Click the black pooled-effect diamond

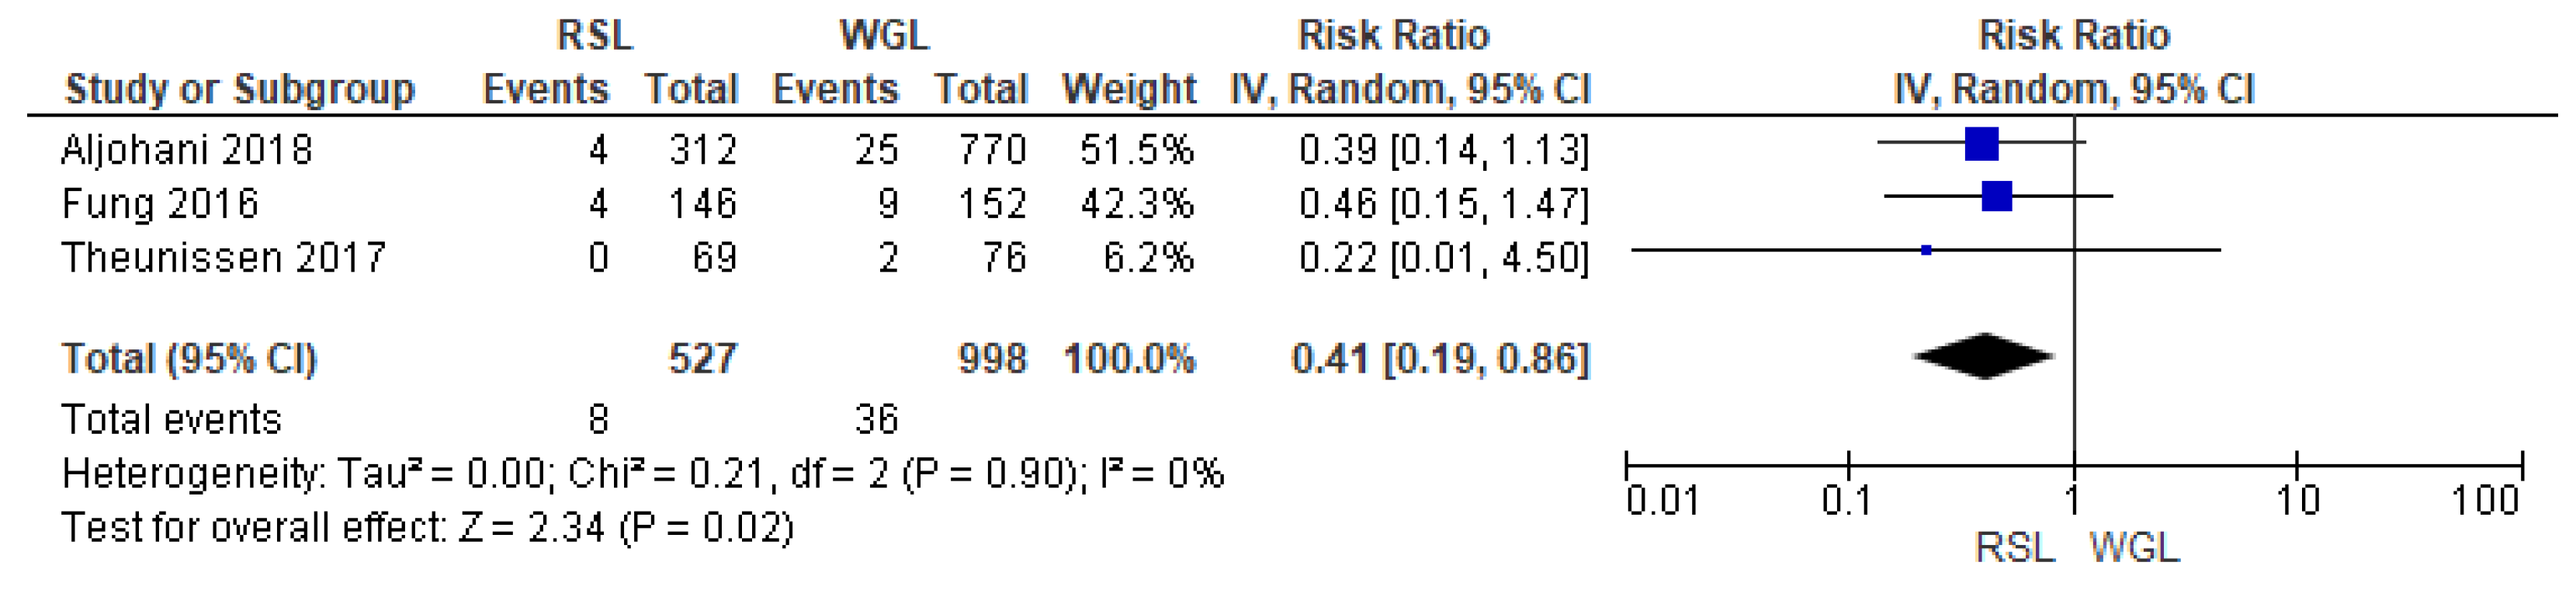pyautogui.click(x=1984, y=357)
